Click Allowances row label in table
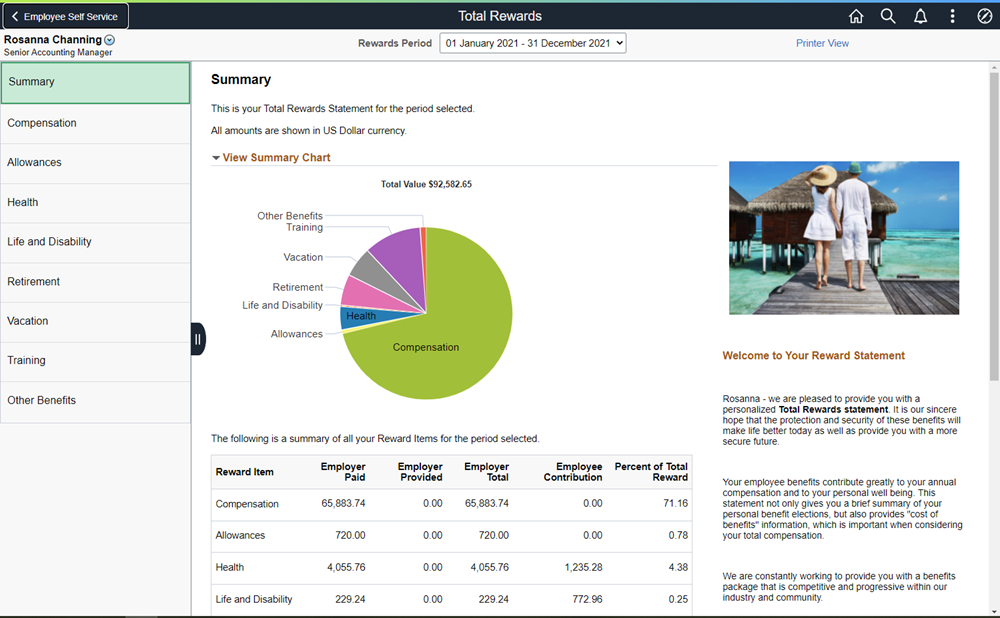 [x=240, y=536]
